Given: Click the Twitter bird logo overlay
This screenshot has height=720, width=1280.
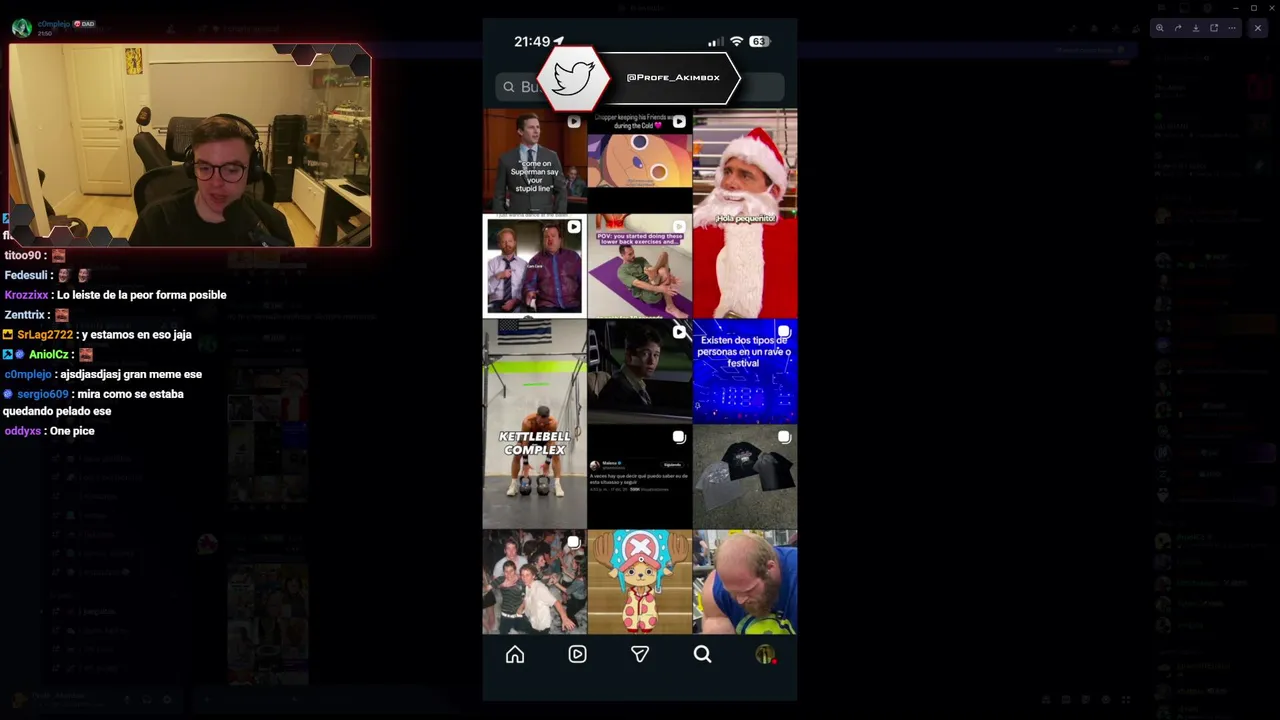Looking at the screenshot, I should coord(573,78).
